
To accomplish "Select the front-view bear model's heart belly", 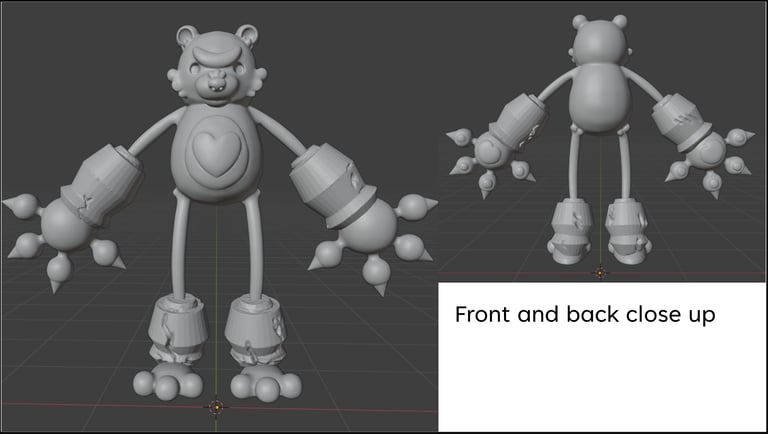I will click(216, 153).
